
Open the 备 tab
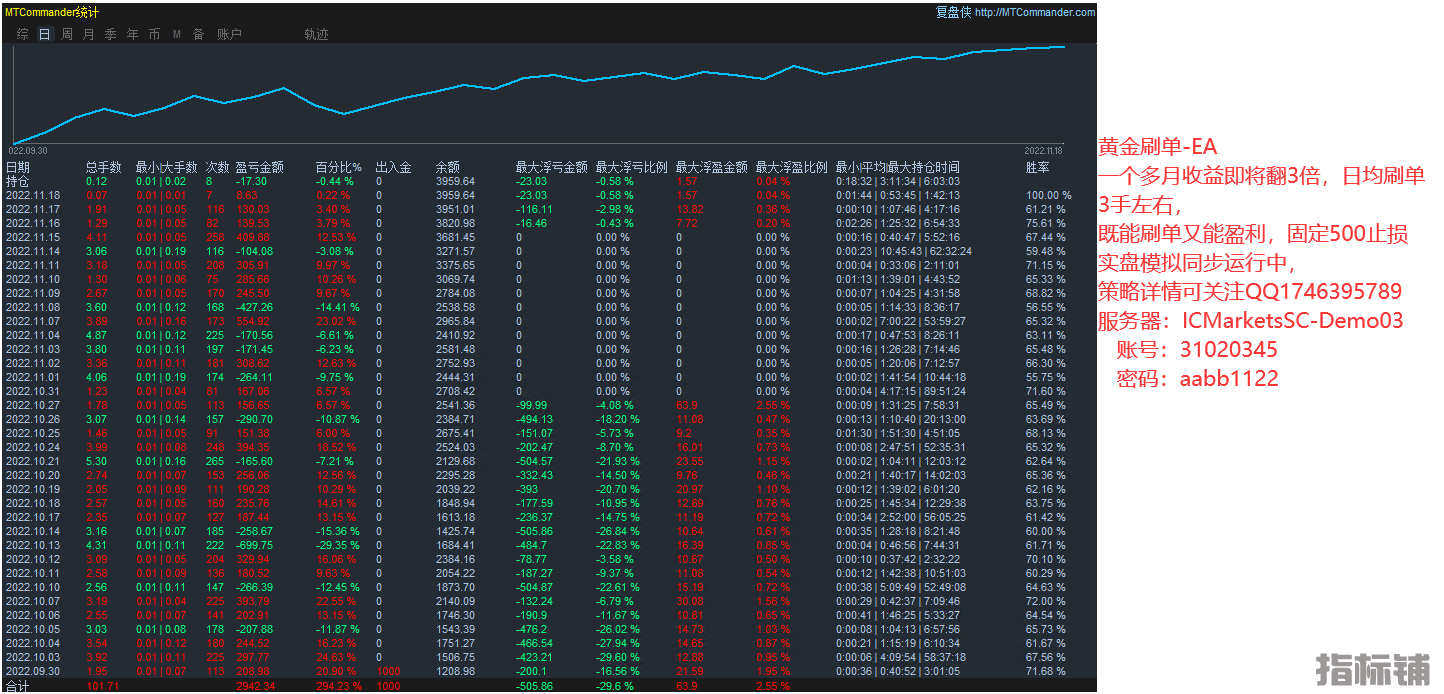(198, 34)
